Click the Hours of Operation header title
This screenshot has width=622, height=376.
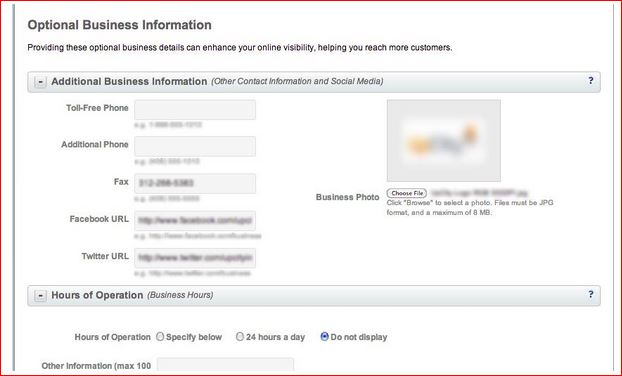(97, 295)
